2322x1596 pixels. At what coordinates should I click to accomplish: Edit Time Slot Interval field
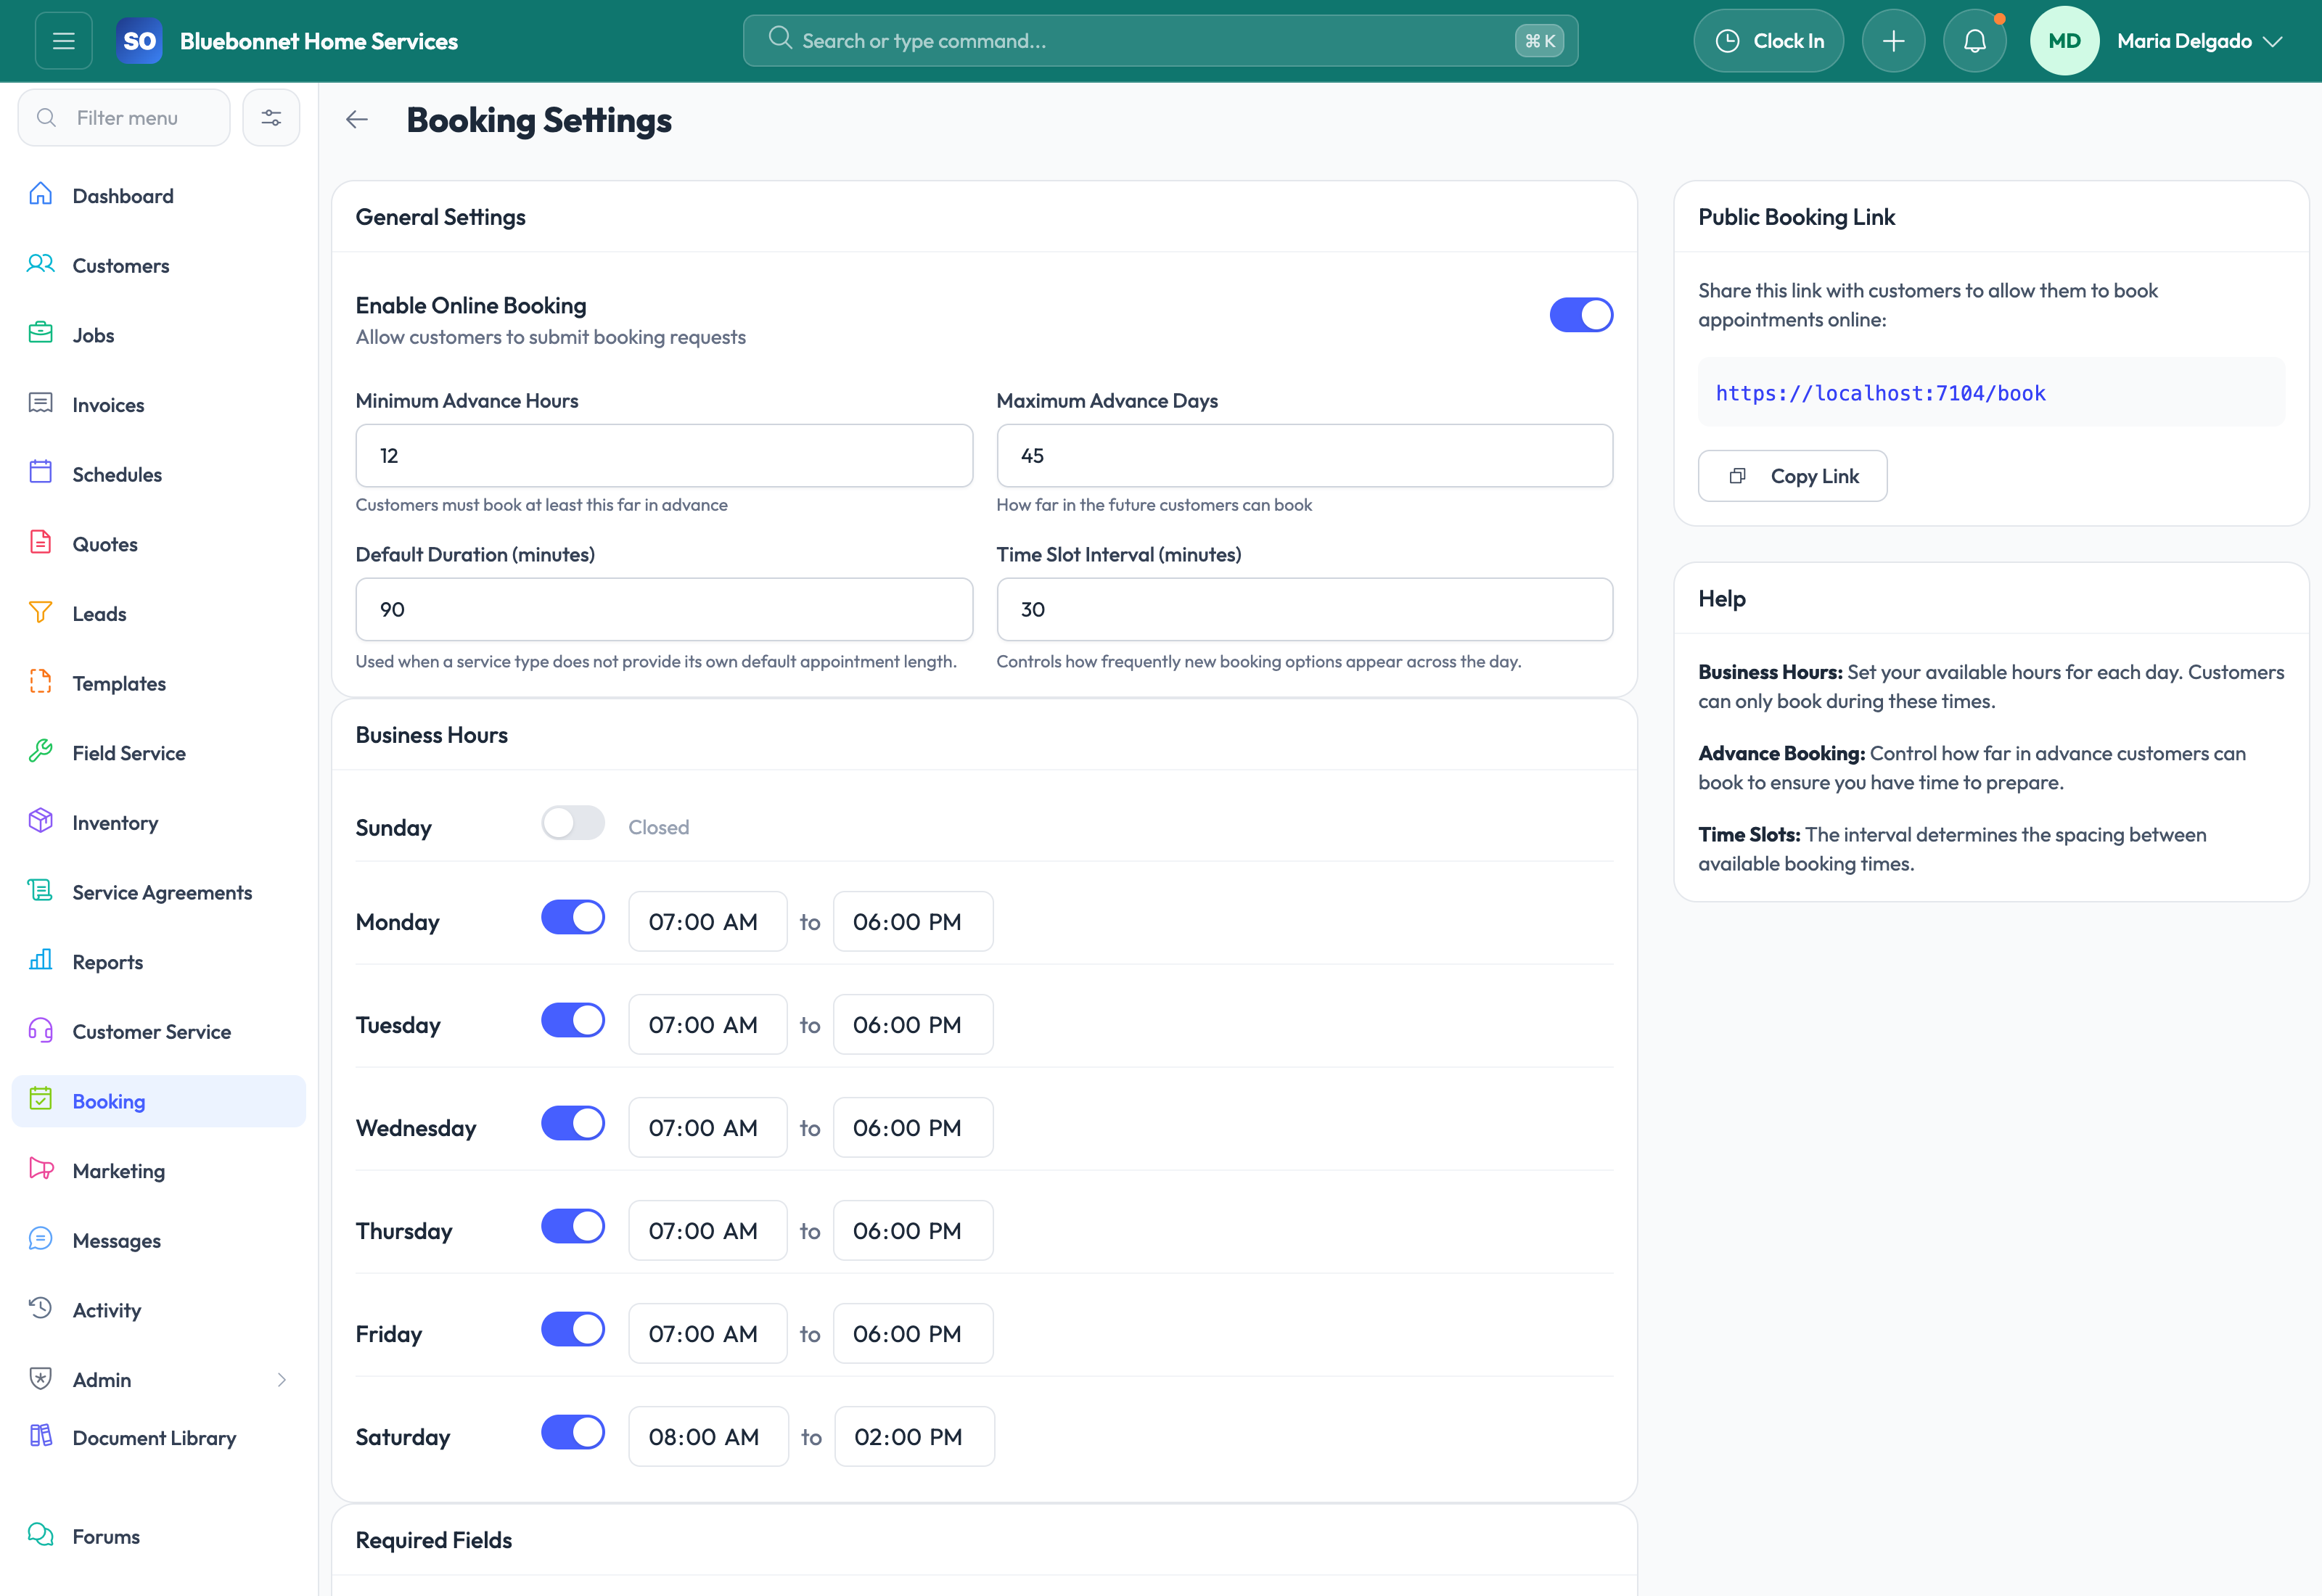[x=1304, y=609]
